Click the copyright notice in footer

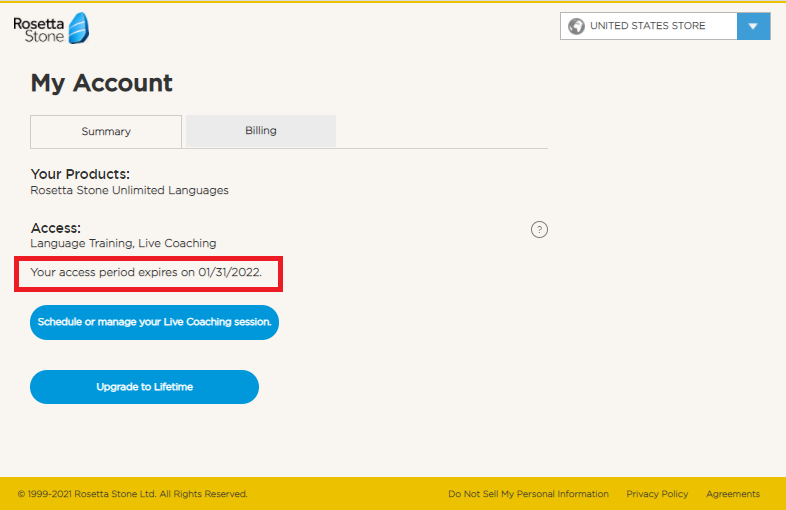[x=132, y=494]
